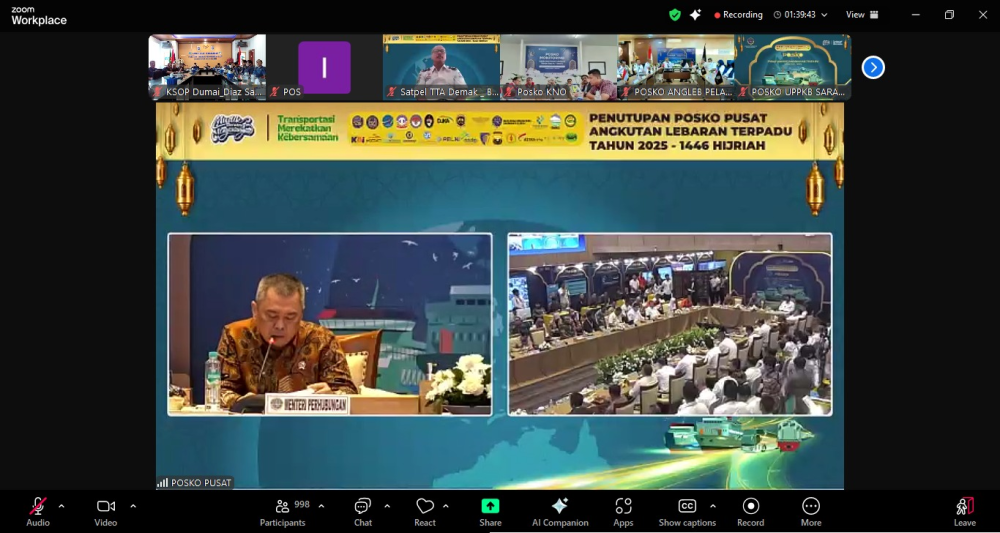Click the Zoom Workplace logo
Viewport: 1000px width, 533px height.
(38, 16)
